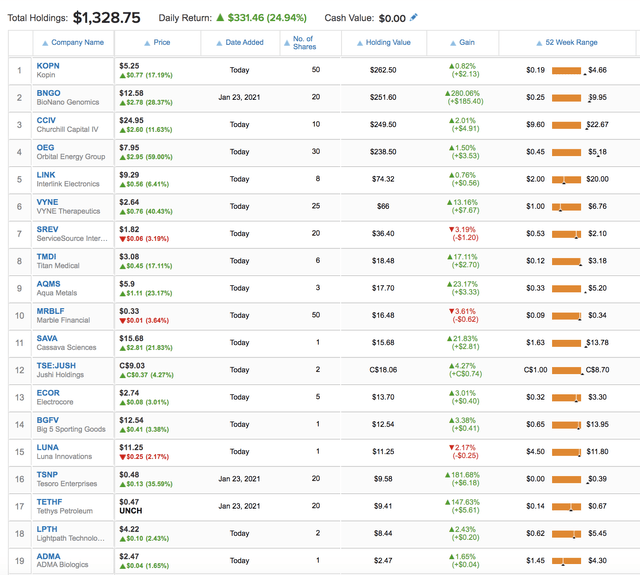
Task: Open the TMDI ticker link
Action: [47, 257]
